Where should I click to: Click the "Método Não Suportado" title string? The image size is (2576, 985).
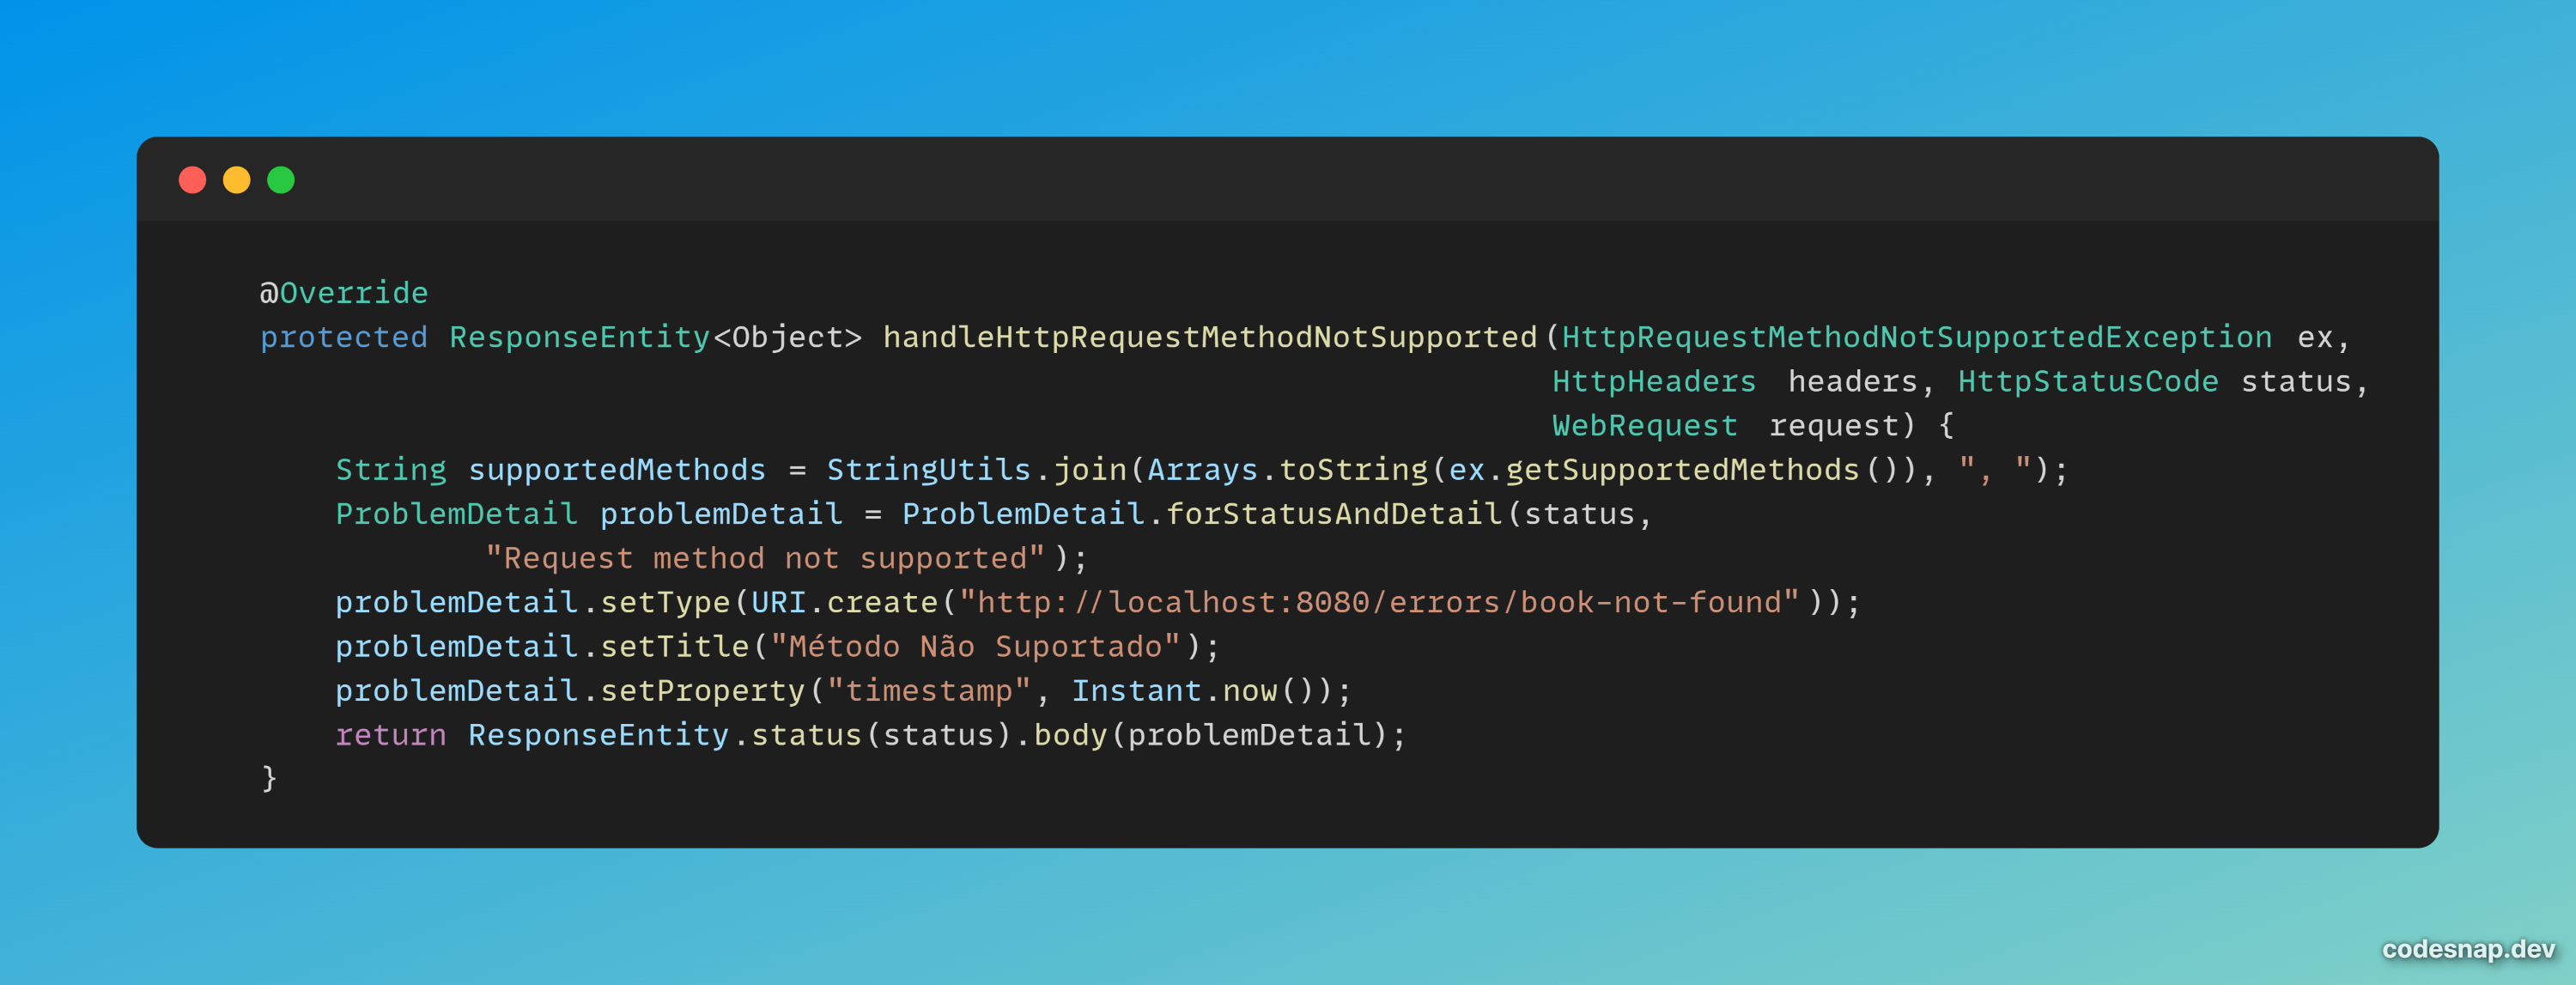tap(975, 647)
